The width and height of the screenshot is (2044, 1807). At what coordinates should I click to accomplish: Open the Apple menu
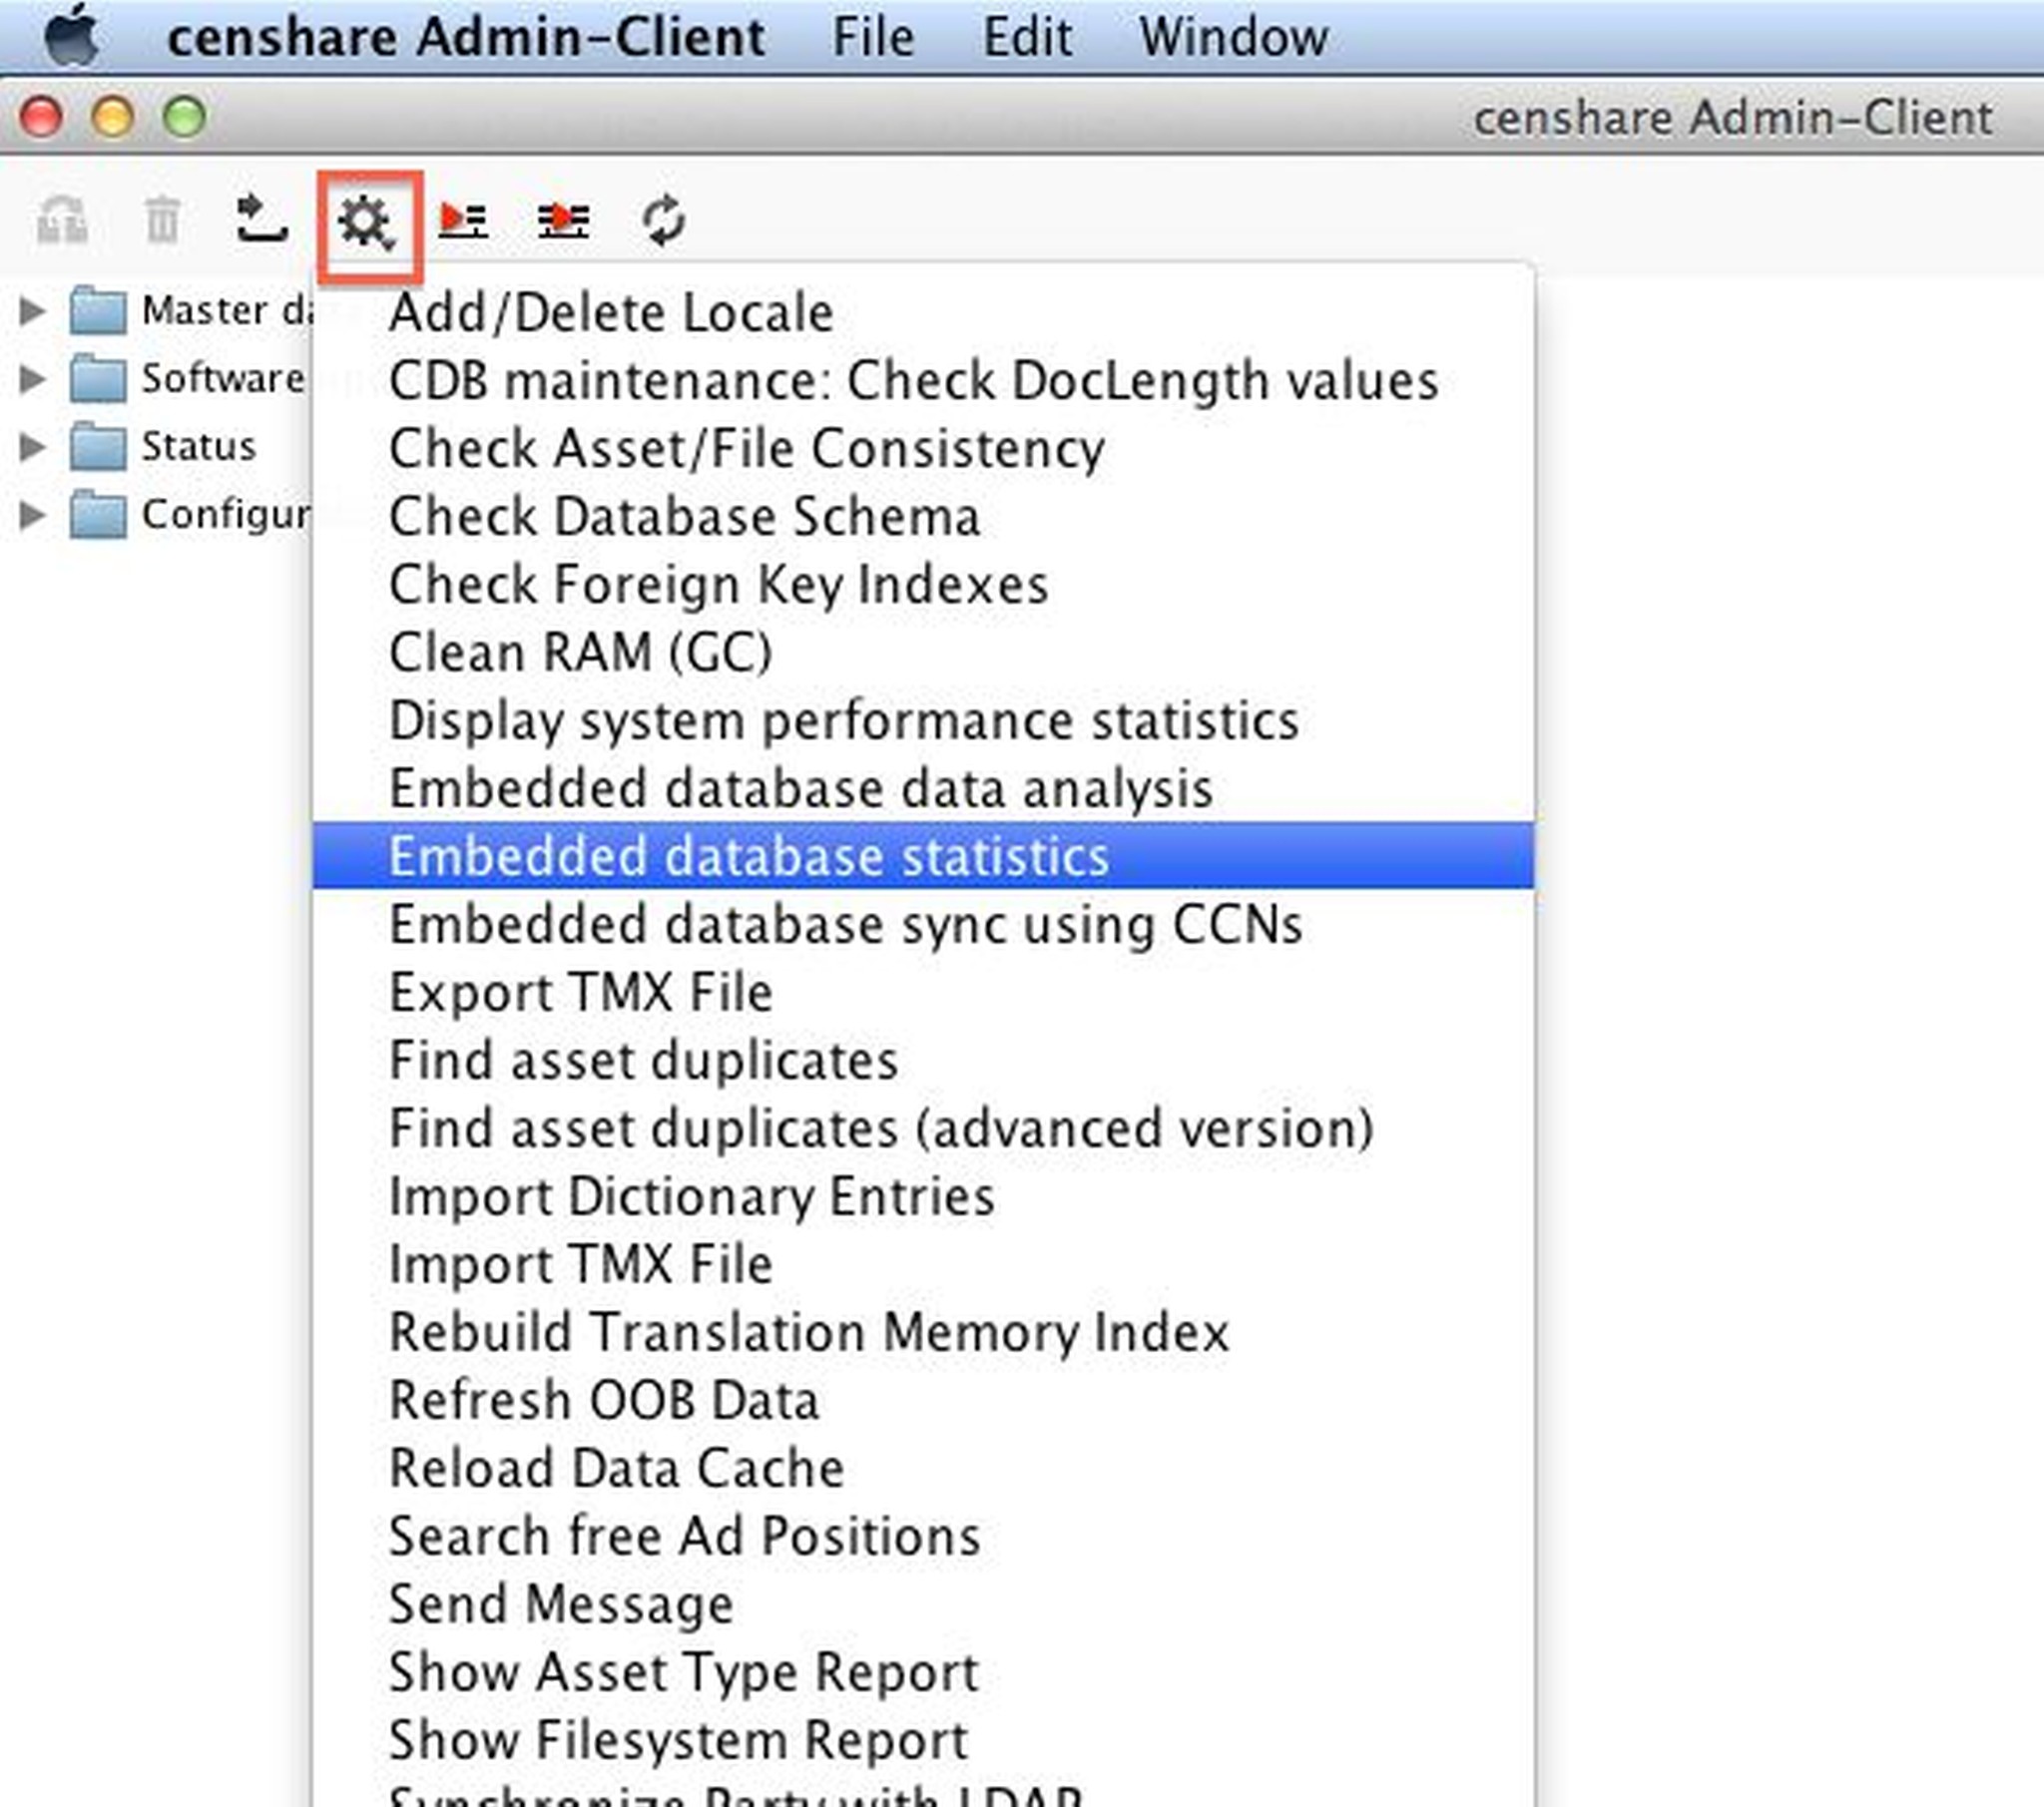tap(72, 37)
